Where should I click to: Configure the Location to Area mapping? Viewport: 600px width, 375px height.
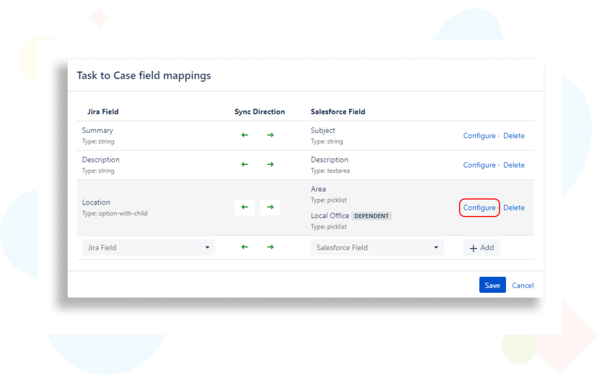pos(479,208)
